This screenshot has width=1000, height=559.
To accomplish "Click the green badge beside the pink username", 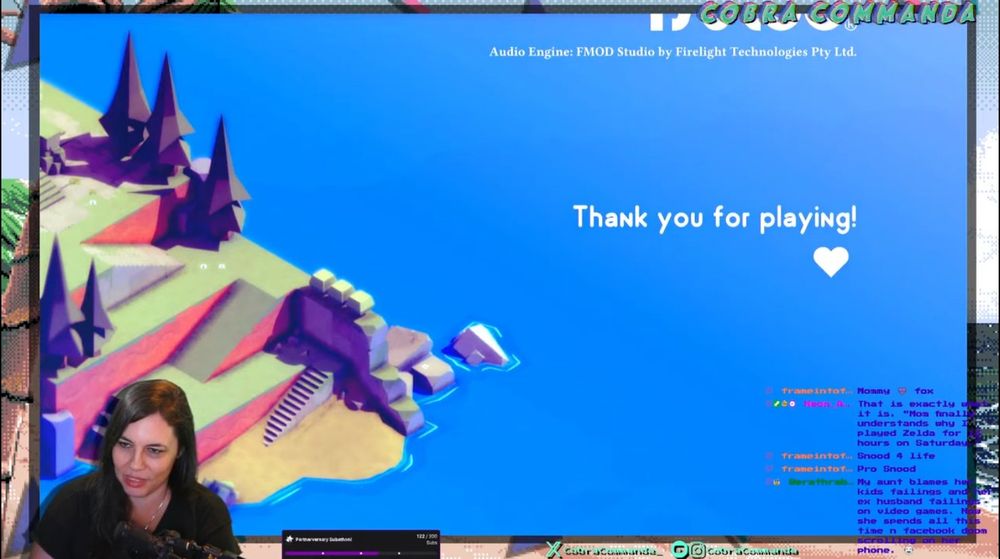I will click(776, 403).
